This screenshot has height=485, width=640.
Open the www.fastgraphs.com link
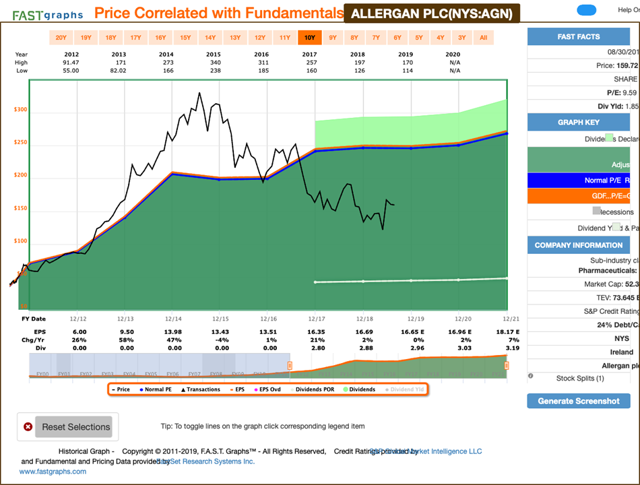[x=53, y=472]
